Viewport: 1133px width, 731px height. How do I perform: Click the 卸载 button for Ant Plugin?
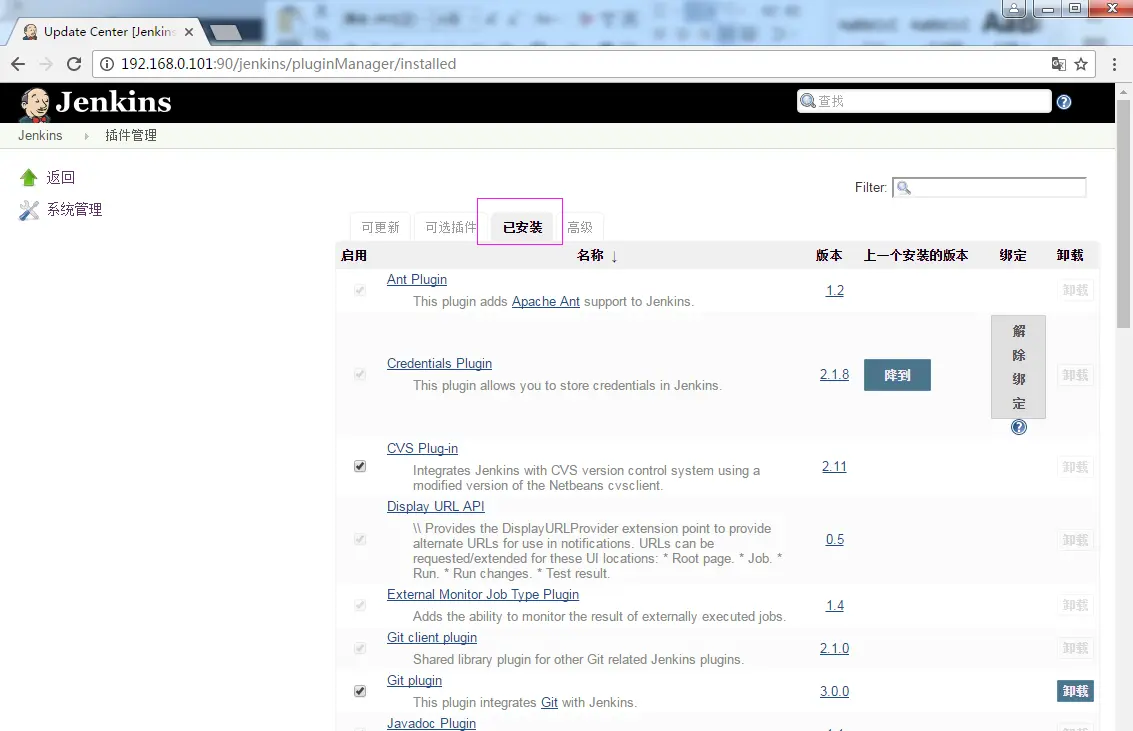pyautogui.click(x=1075, y=290)
